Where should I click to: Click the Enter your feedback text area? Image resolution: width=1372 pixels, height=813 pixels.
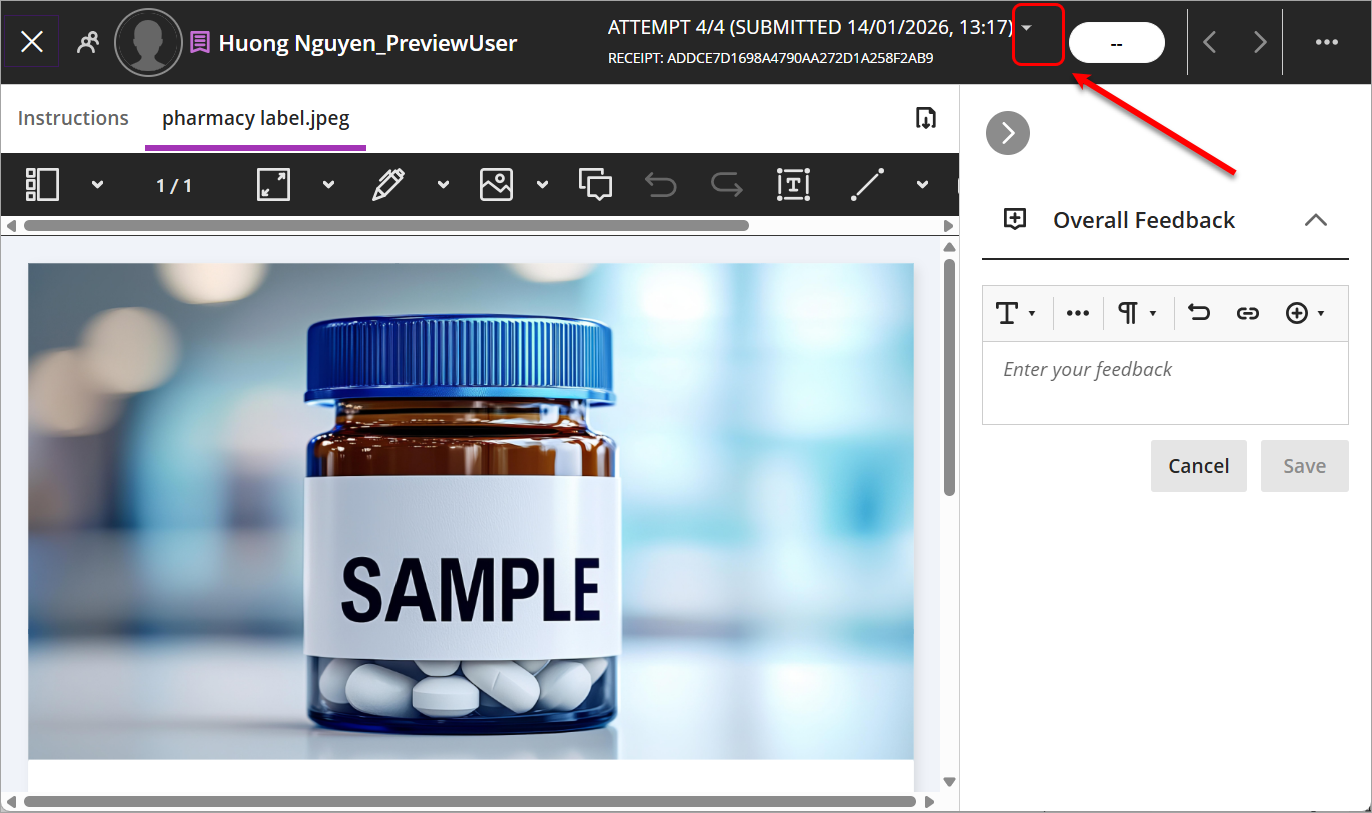[1164, 382]
